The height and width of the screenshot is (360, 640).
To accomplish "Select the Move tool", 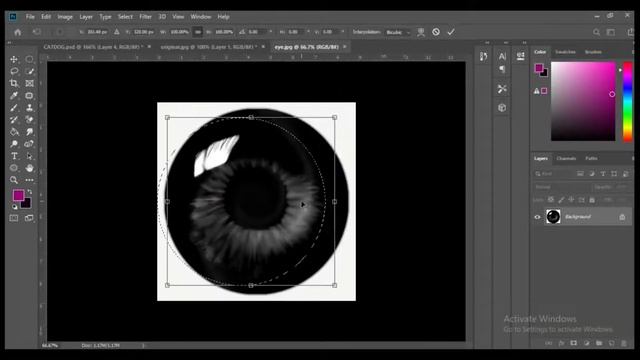I will (14, 59).
